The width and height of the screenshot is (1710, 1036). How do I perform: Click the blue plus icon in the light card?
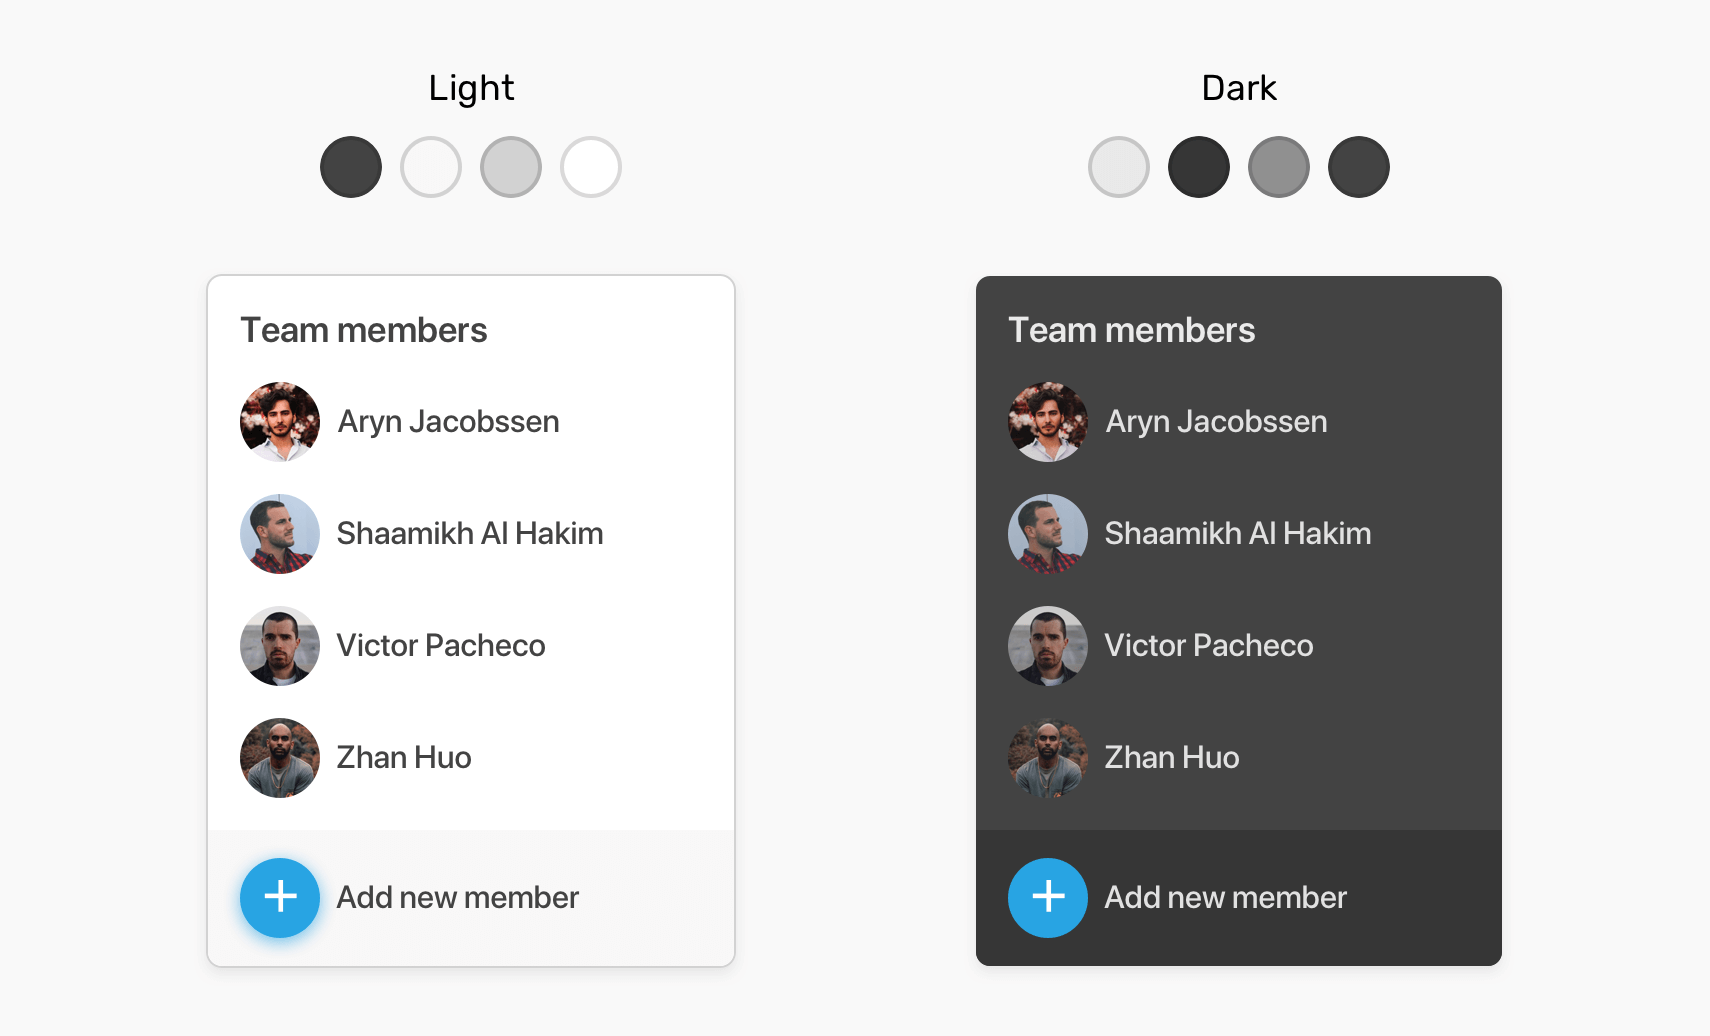280,897
